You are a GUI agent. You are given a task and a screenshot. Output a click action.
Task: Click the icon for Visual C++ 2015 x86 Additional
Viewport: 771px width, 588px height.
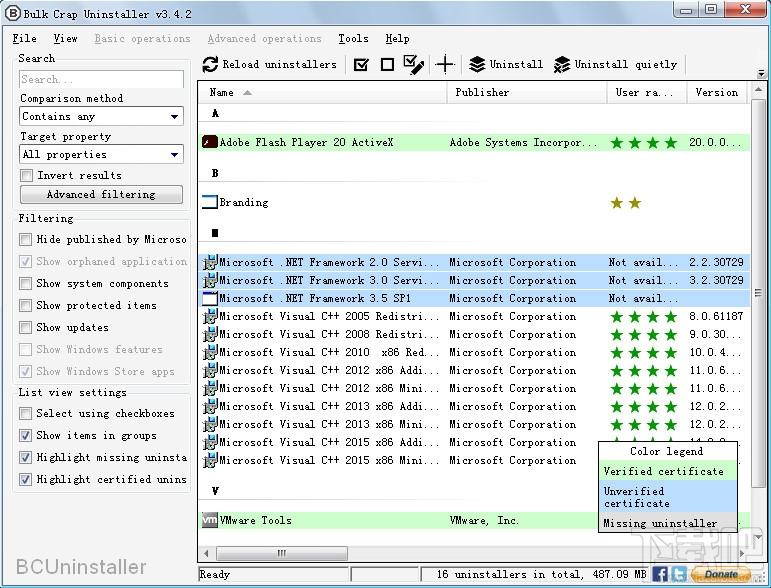[210, 442]
